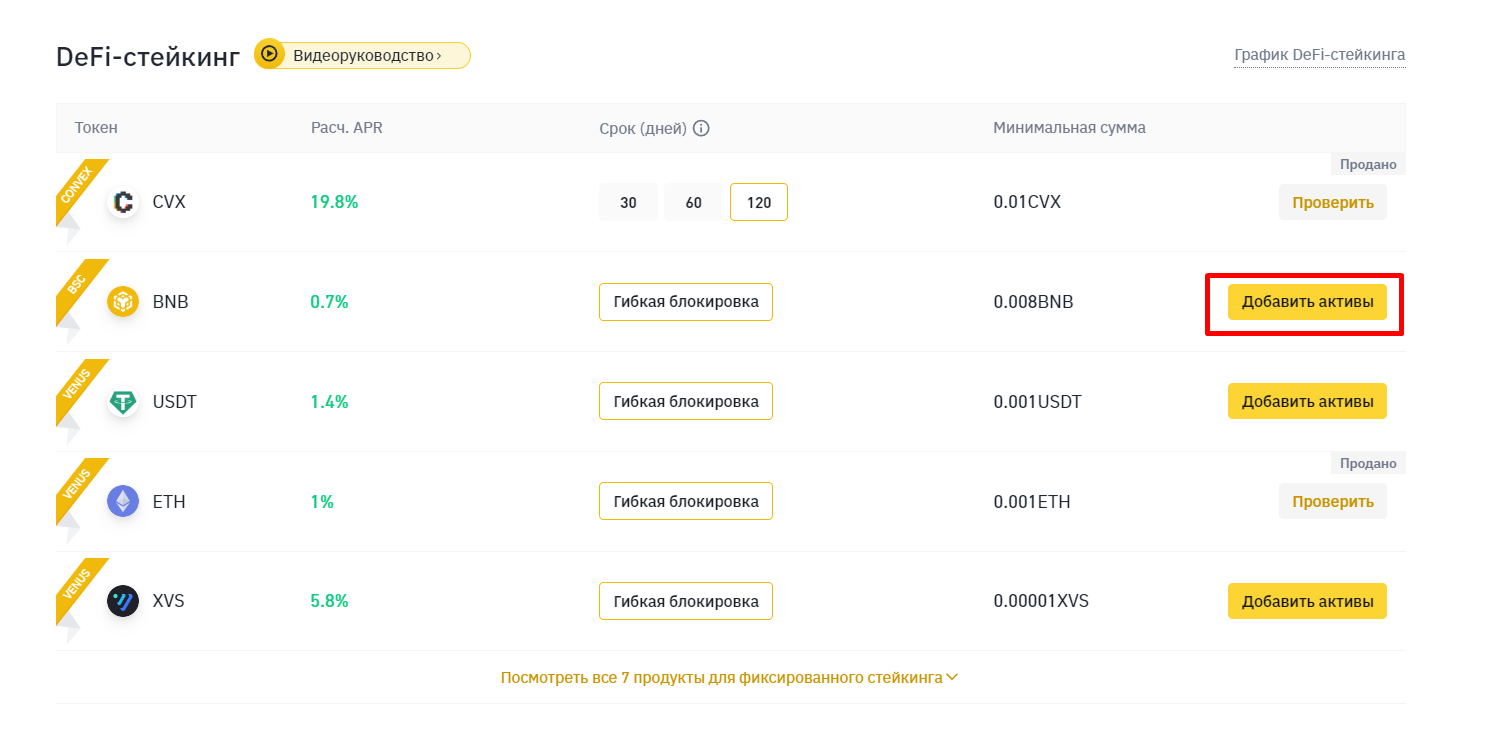Open Видеоруководство video guide
Screen dimensions: 1507x745
click(x=366, y=55)
